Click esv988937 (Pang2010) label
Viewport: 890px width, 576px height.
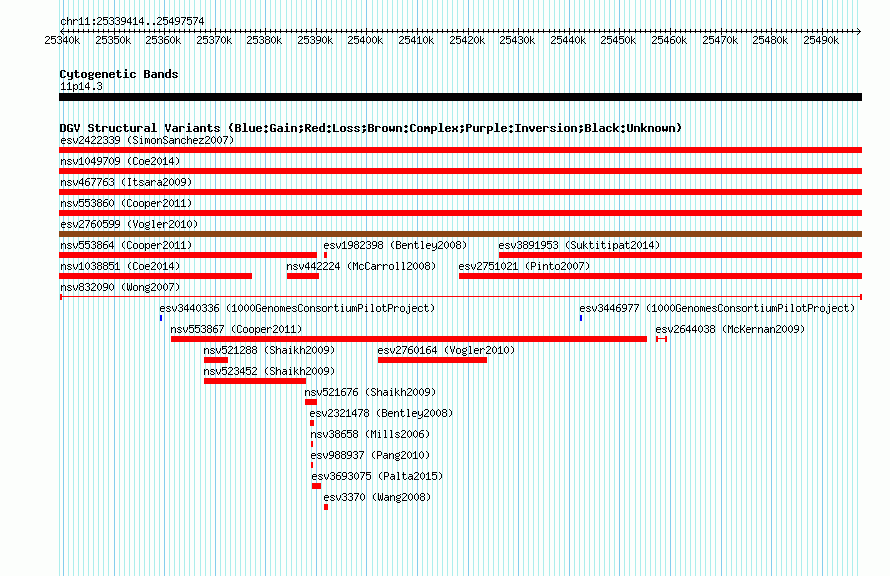[370, 455]
